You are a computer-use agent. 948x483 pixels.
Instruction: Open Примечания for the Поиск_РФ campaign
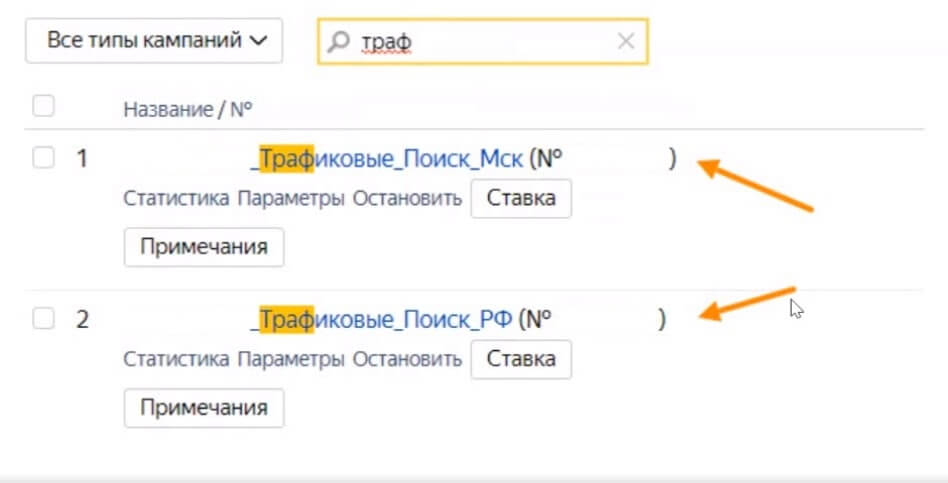[x=204, y=407]
